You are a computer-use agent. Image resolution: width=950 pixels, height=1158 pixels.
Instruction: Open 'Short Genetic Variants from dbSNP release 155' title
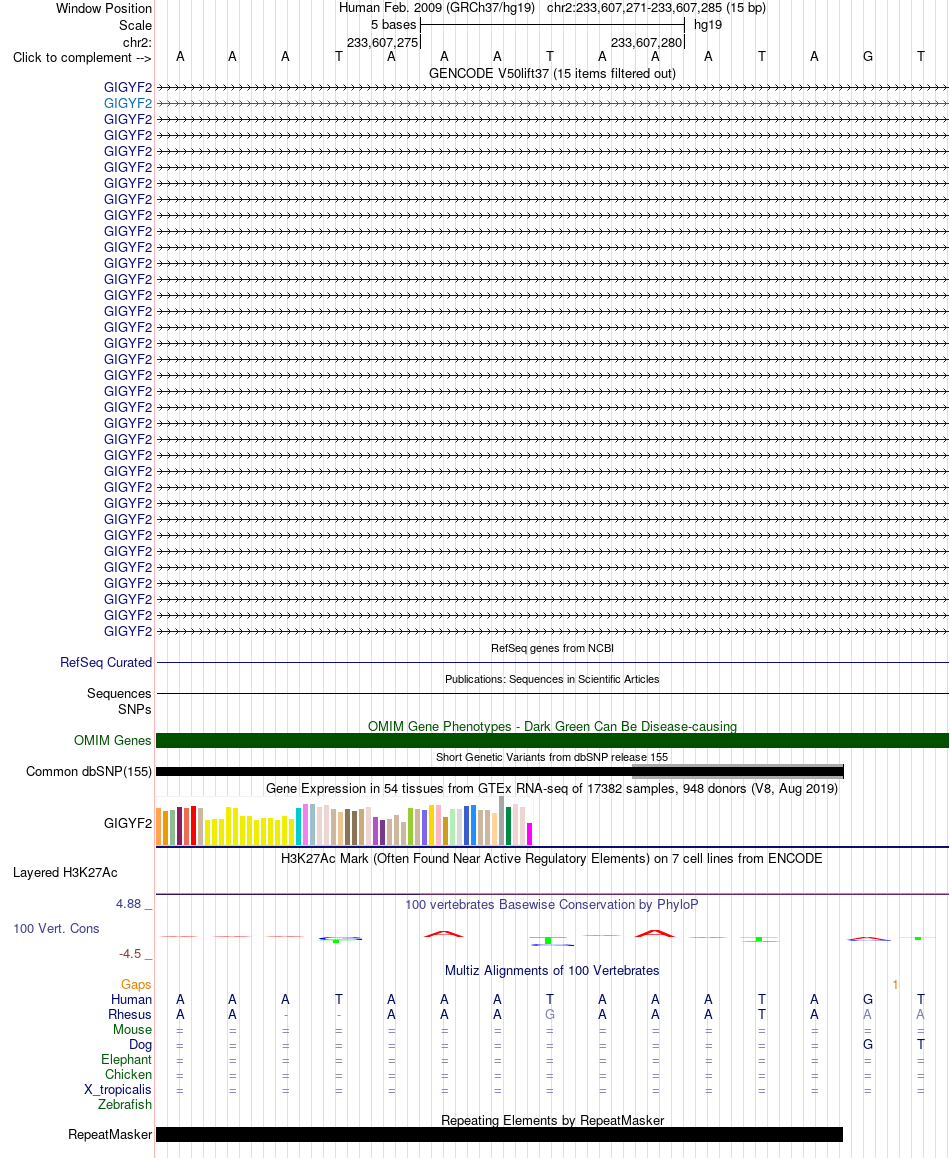pos(552,757)
